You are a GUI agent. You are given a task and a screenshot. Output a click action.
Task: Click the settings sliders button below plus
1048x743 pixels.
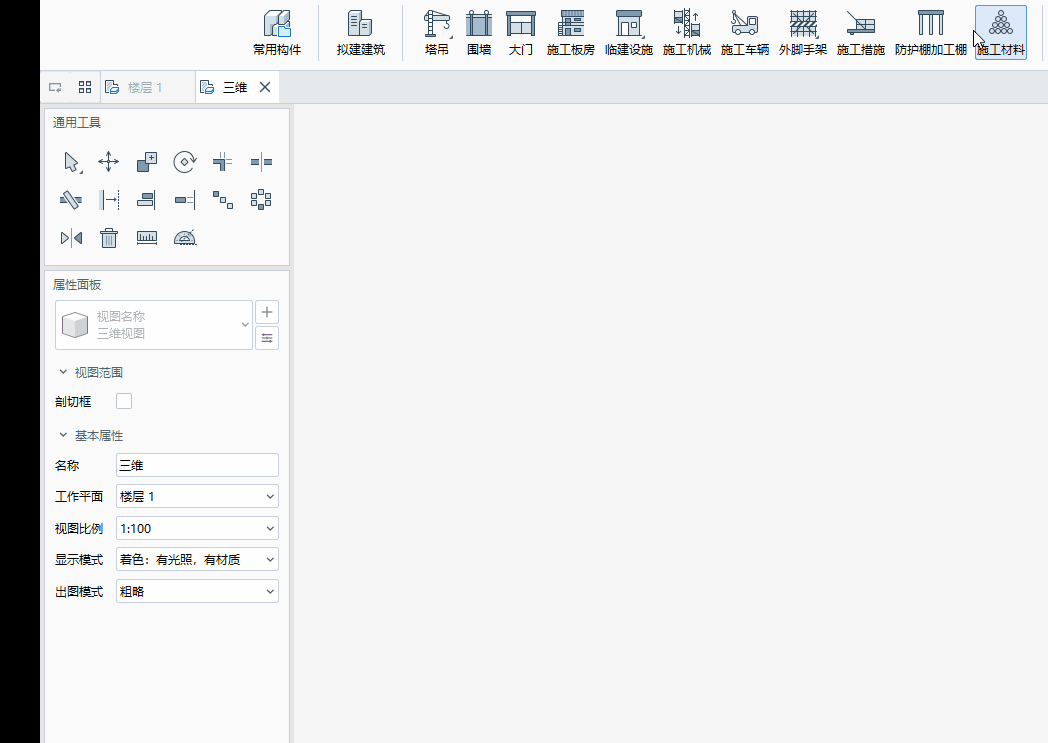(x=267, y=338)
